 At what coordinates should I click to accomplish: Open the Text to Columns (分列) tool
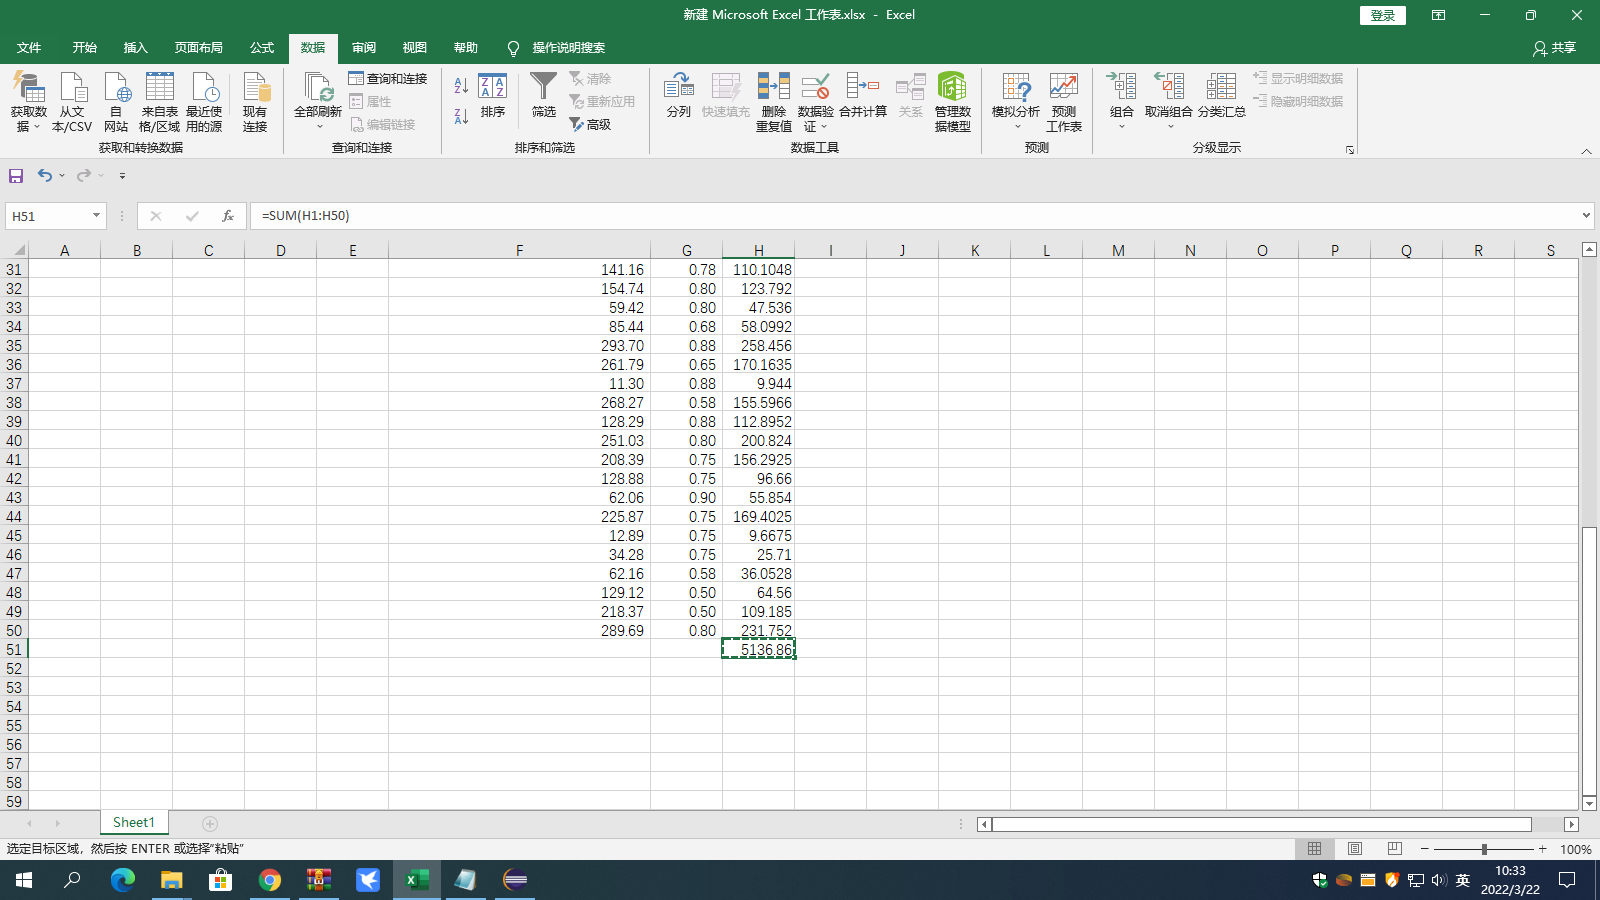click(678, 95)
